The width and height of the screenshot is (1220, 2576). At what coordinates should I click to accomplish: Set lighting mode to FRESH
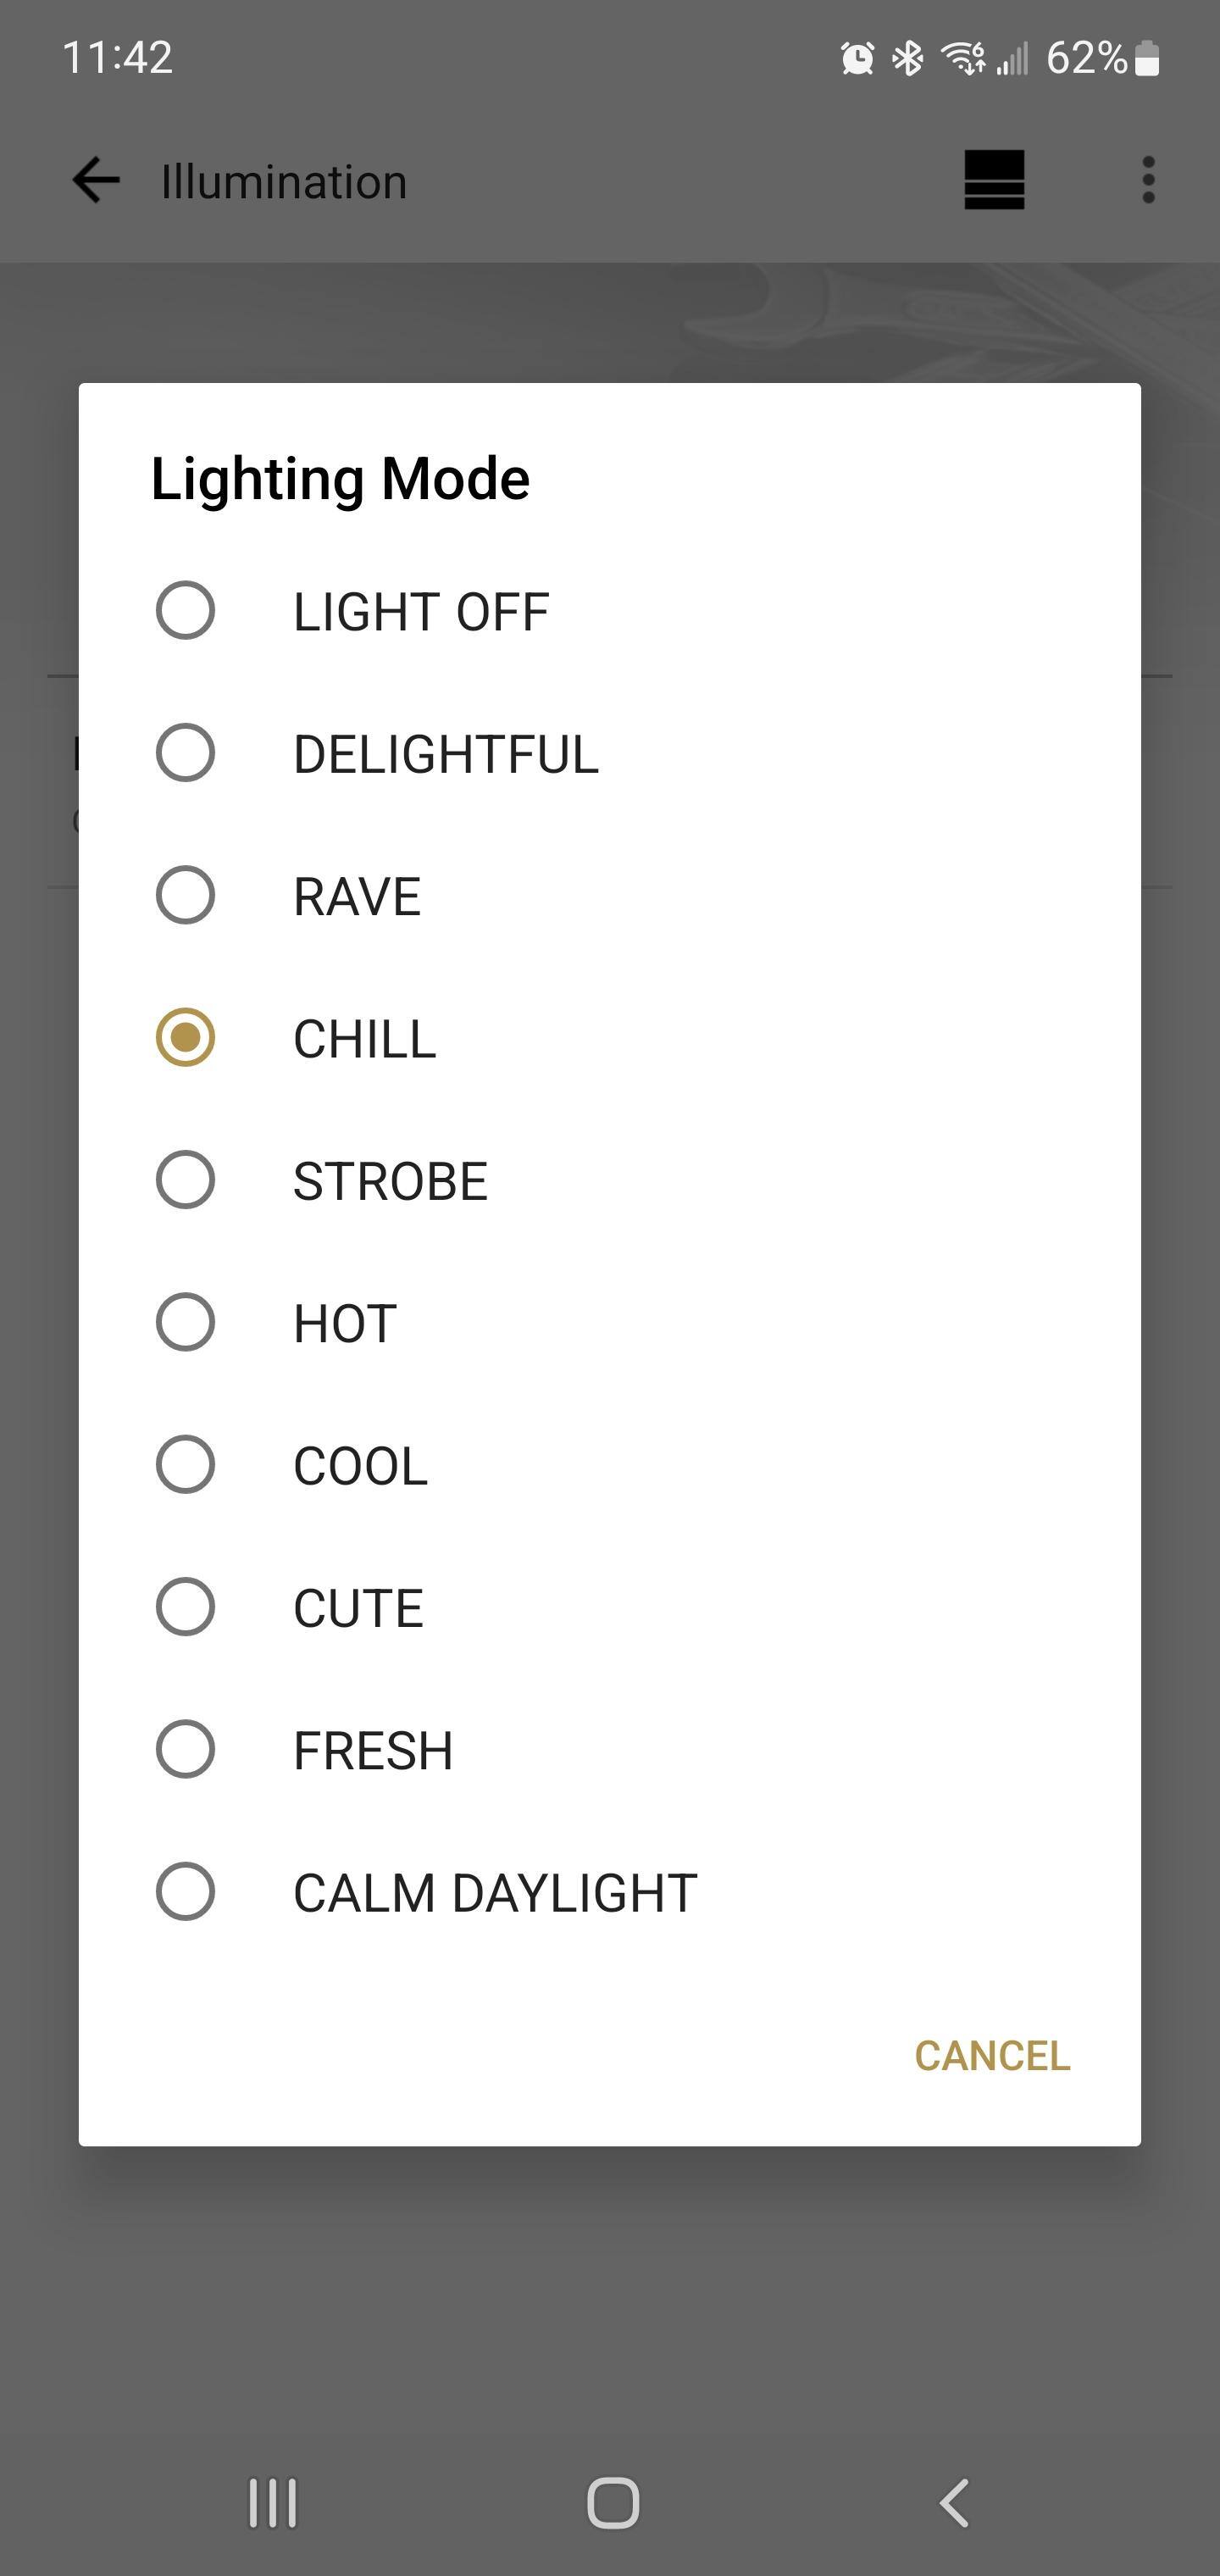[x=186, y=1750]
